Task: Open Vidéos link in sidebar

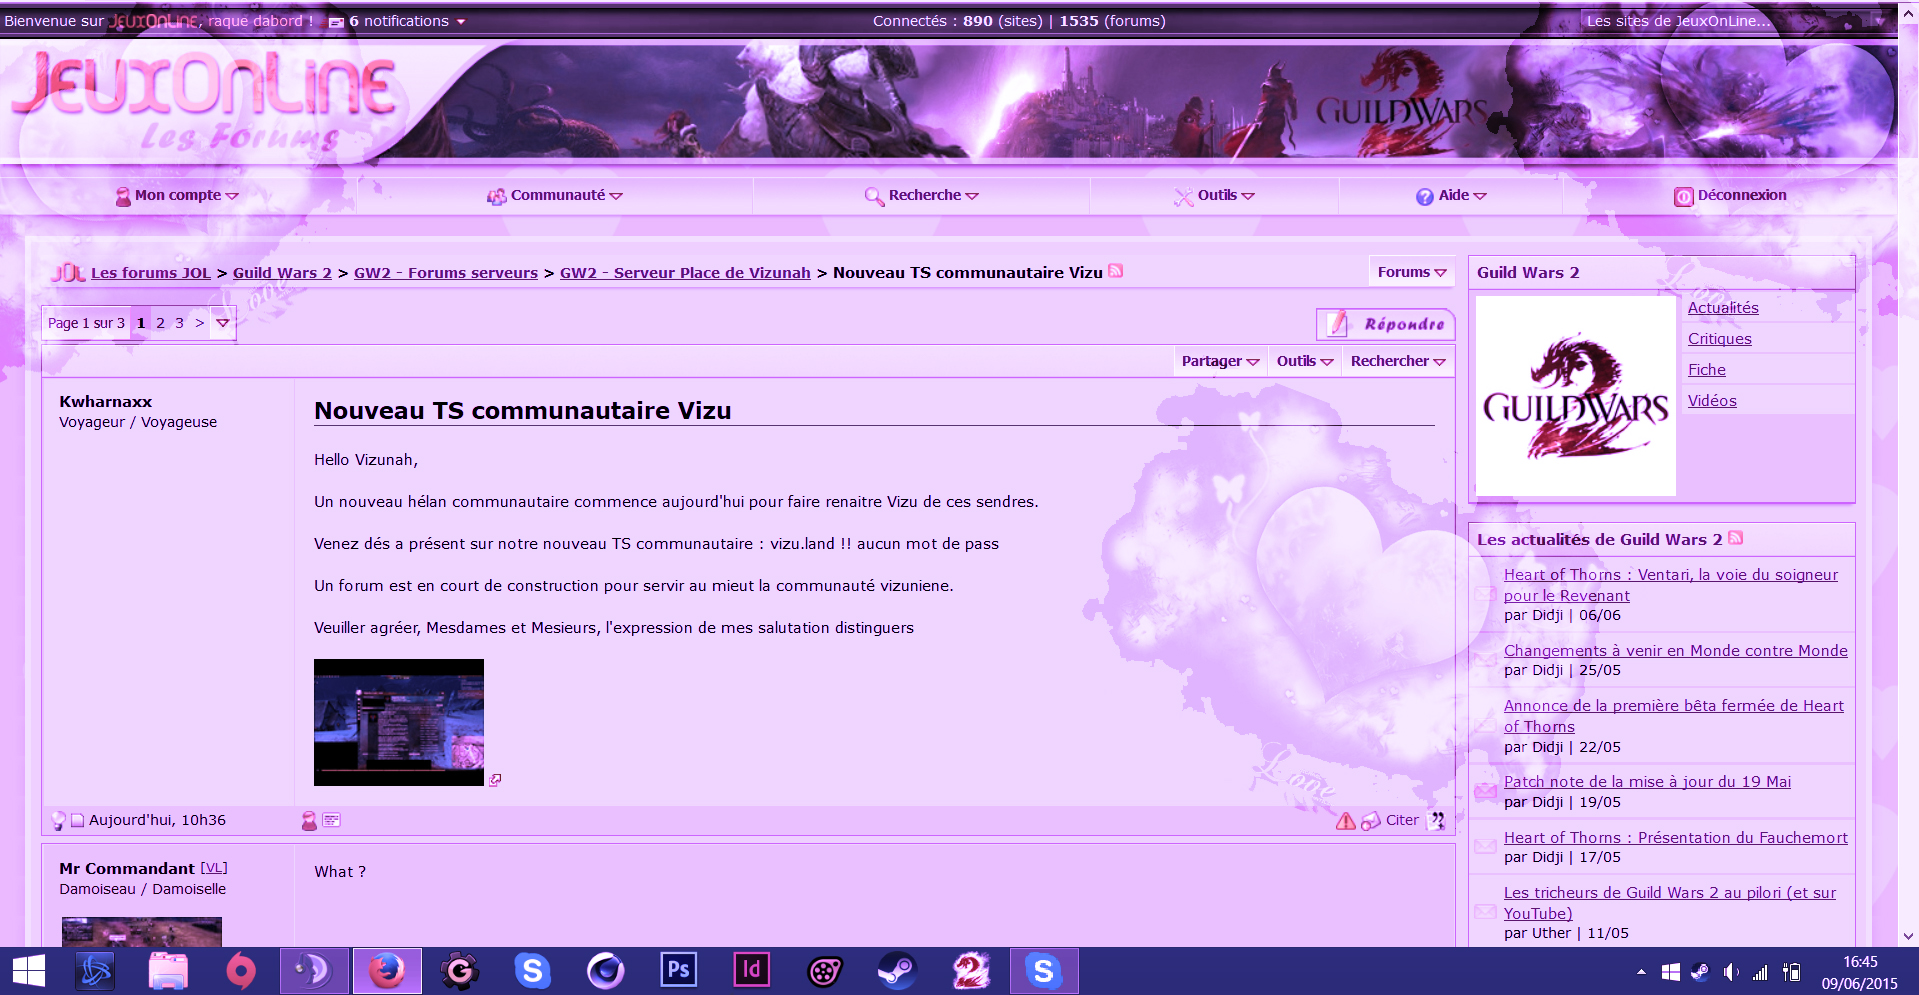Action: click(1712, 401)
